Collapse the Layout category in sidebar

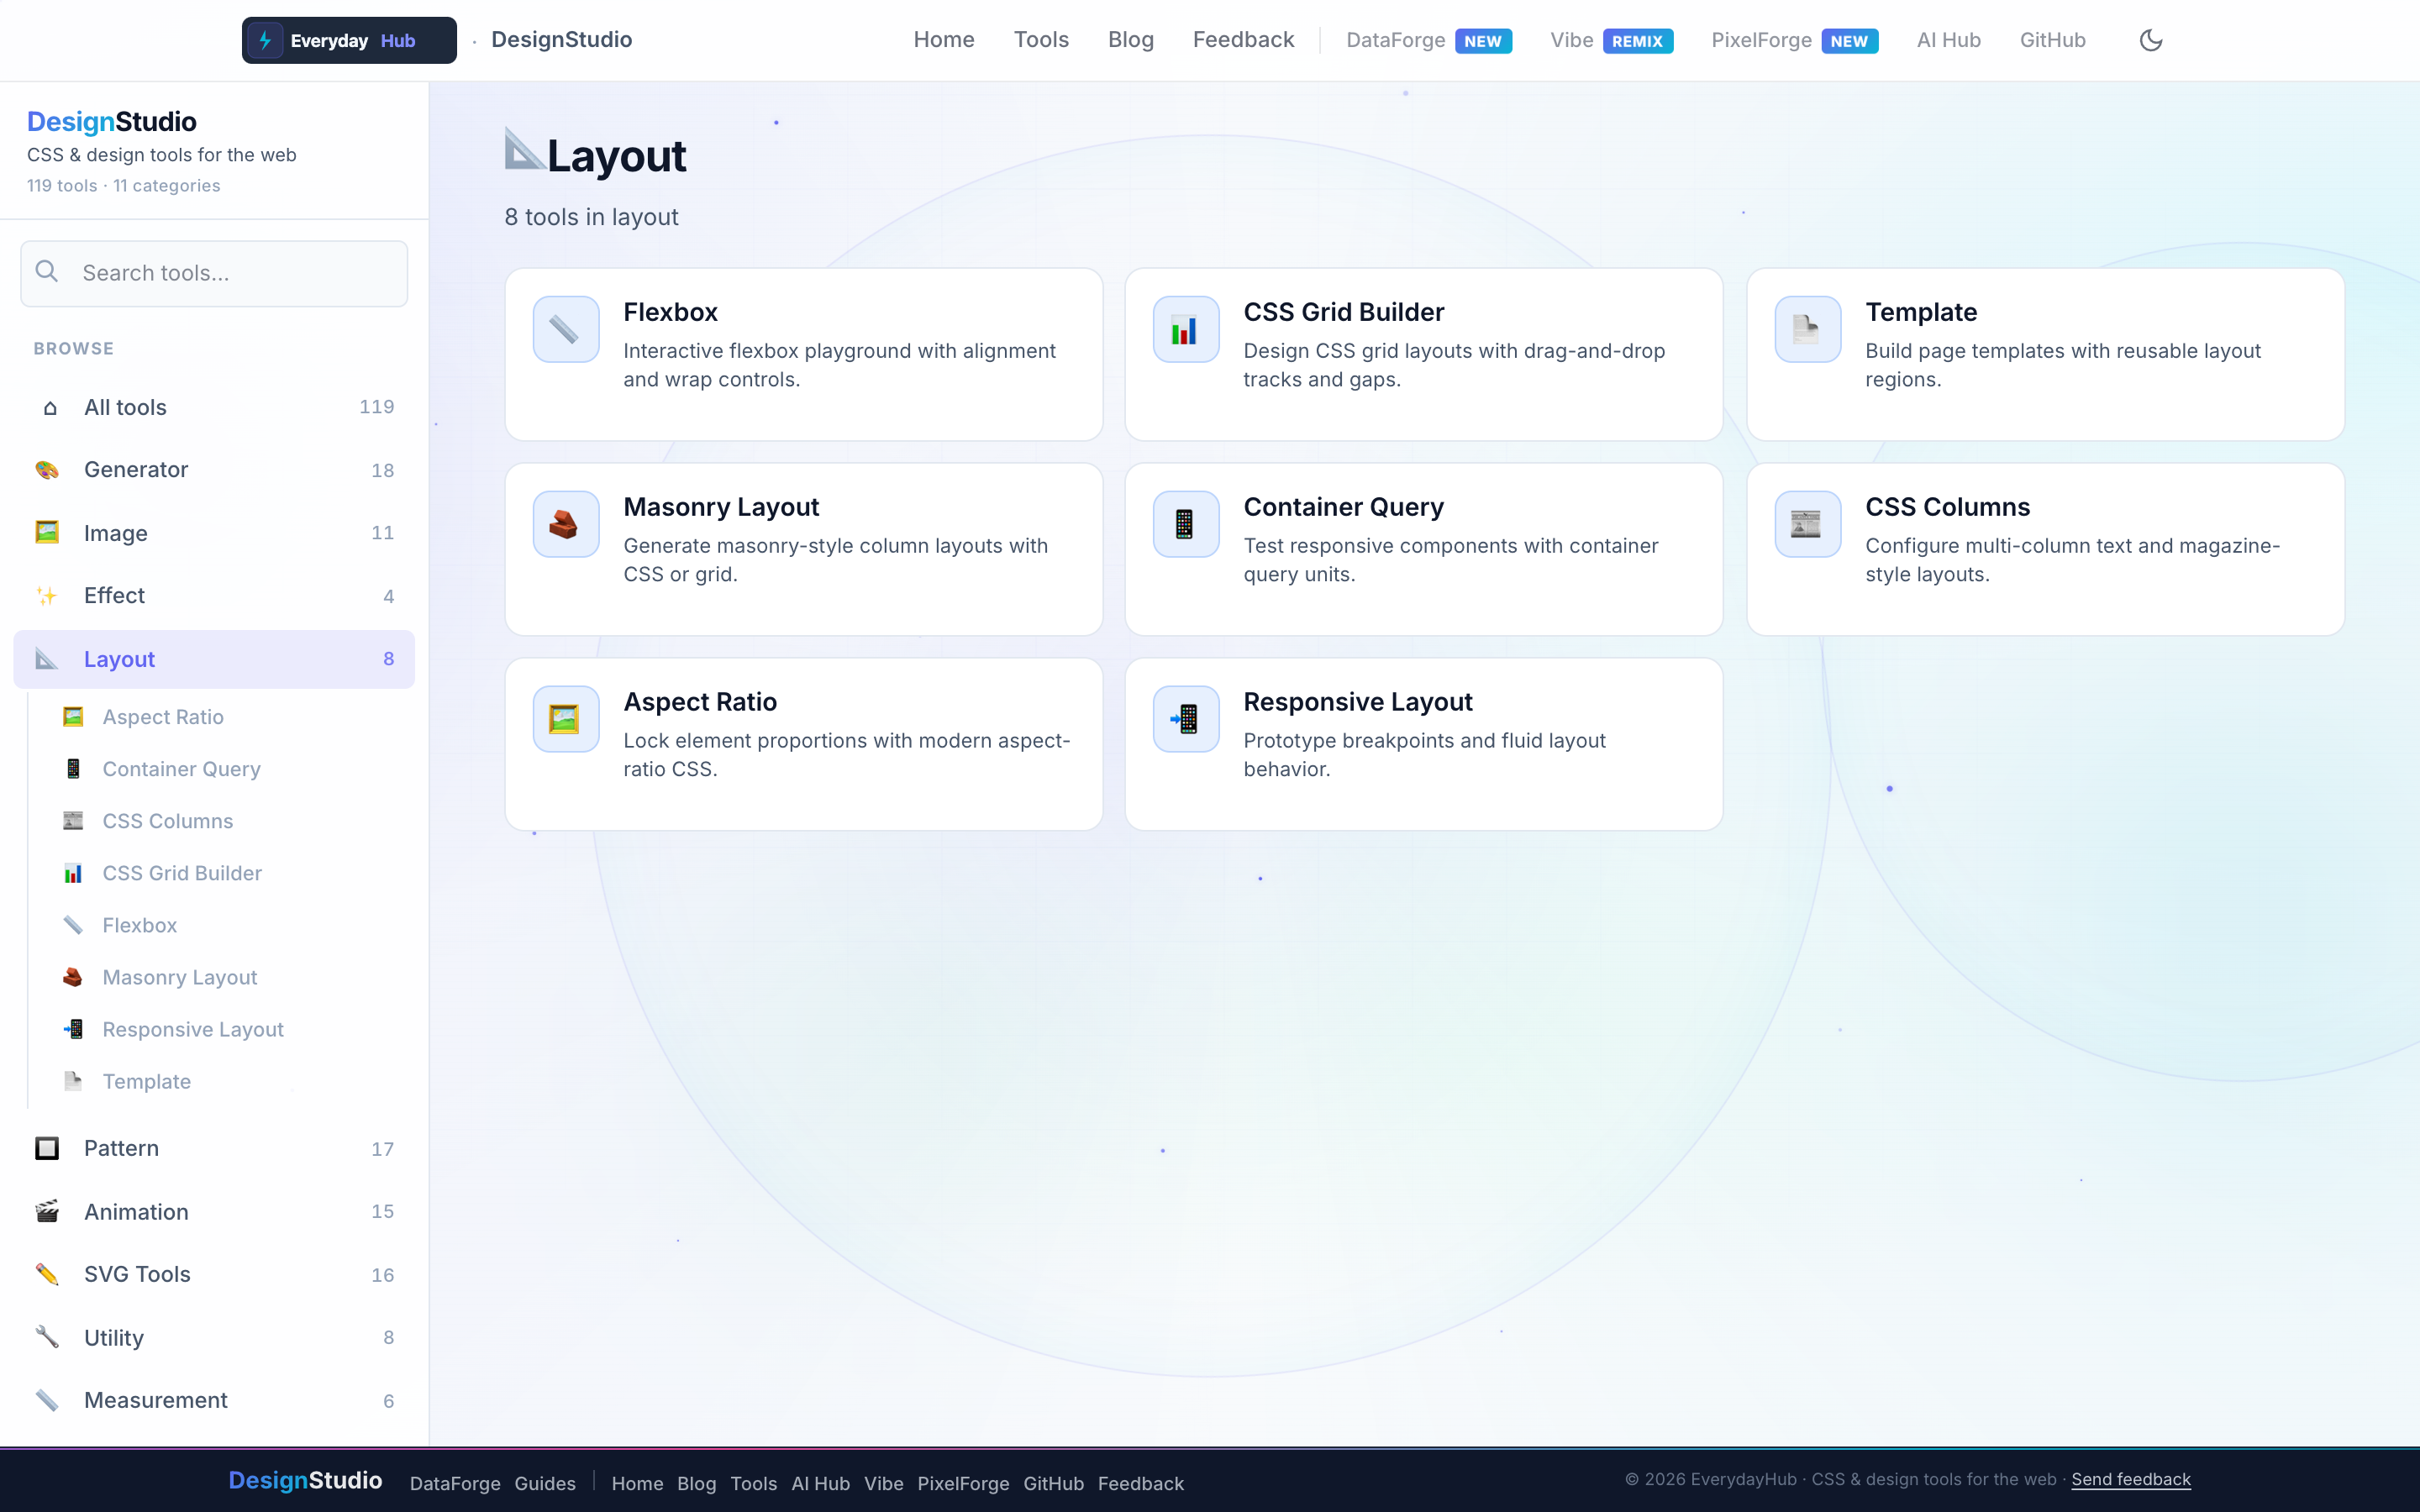coord(214,659)
